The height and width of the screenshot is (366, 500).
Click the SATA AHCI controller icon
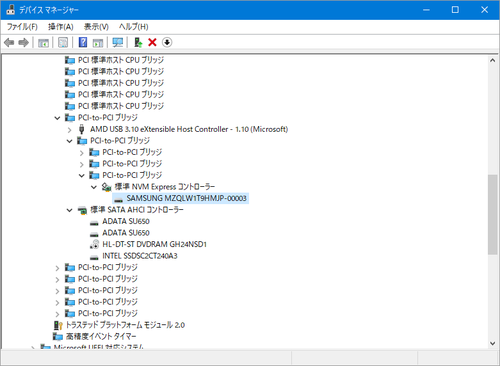tap(82, 210)
